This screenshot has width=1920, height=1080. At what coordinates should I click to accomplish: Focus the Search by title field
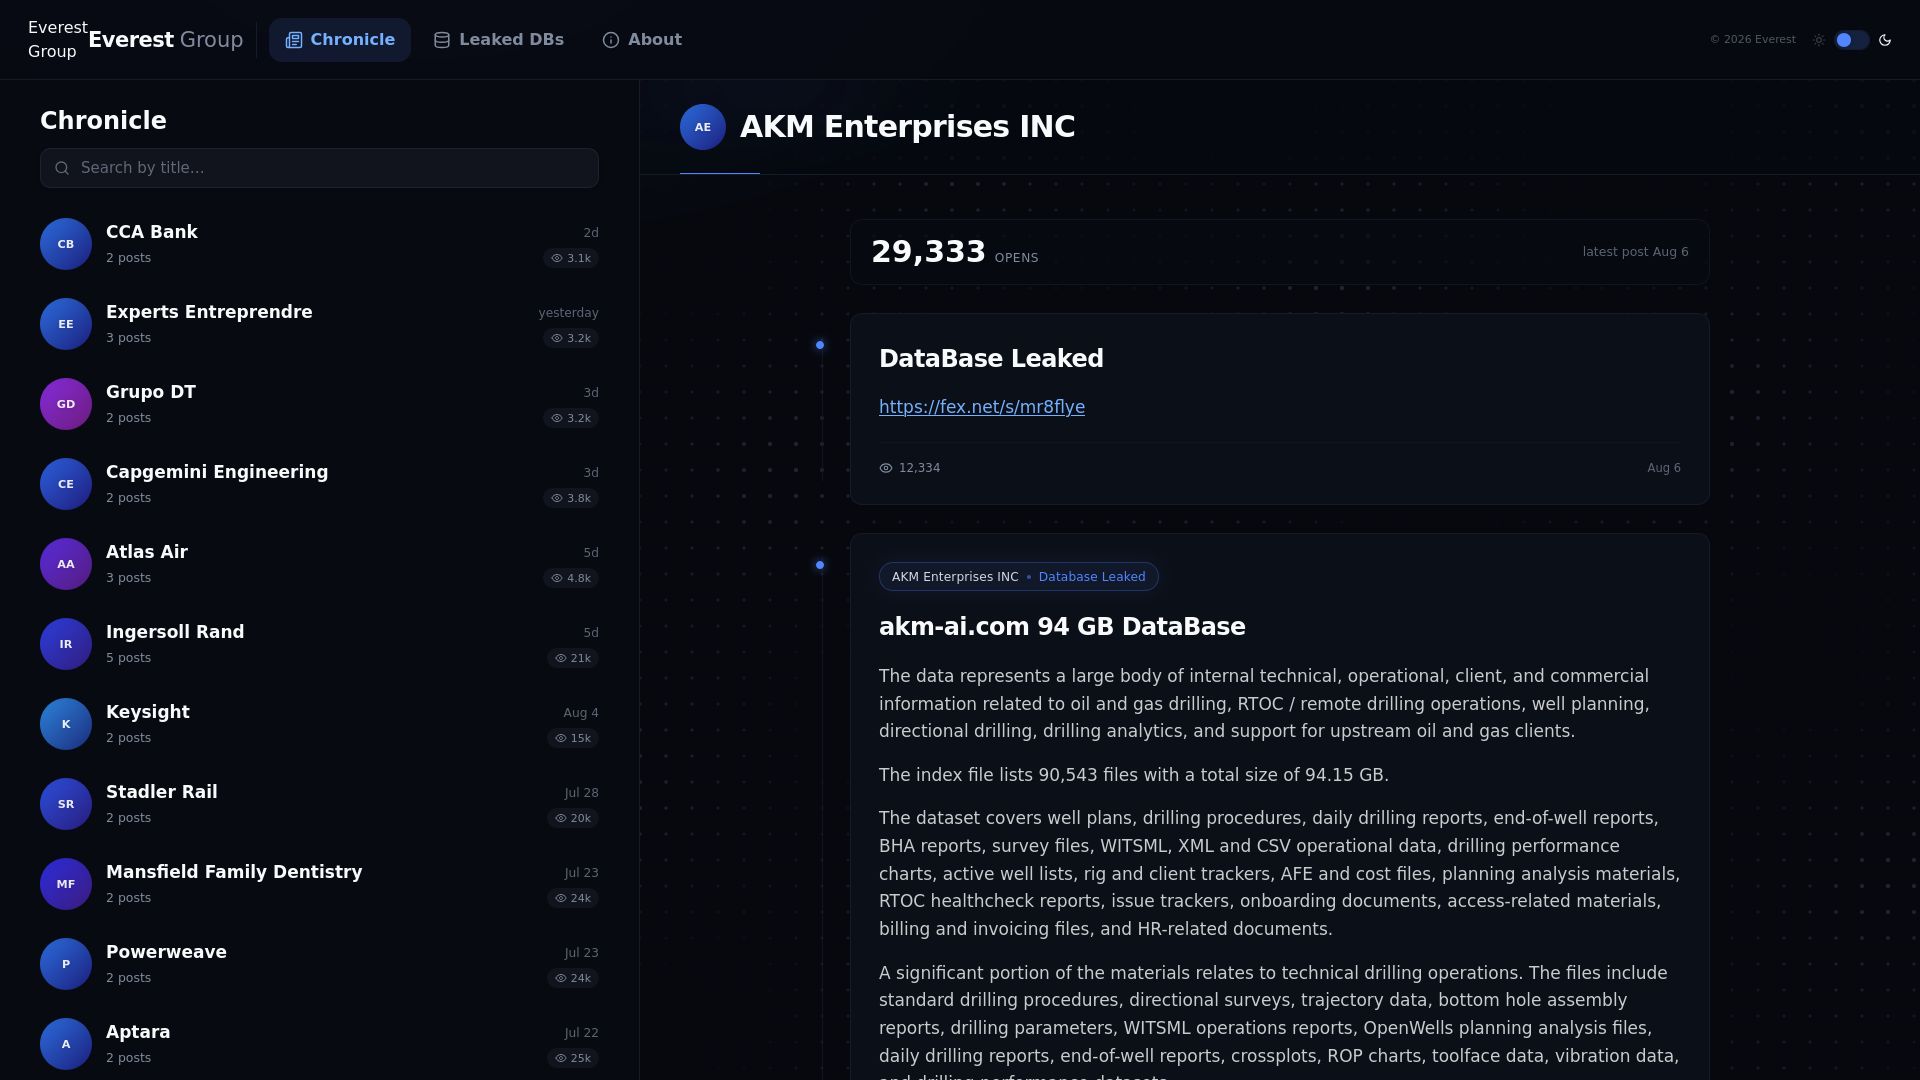coord(319,168)
